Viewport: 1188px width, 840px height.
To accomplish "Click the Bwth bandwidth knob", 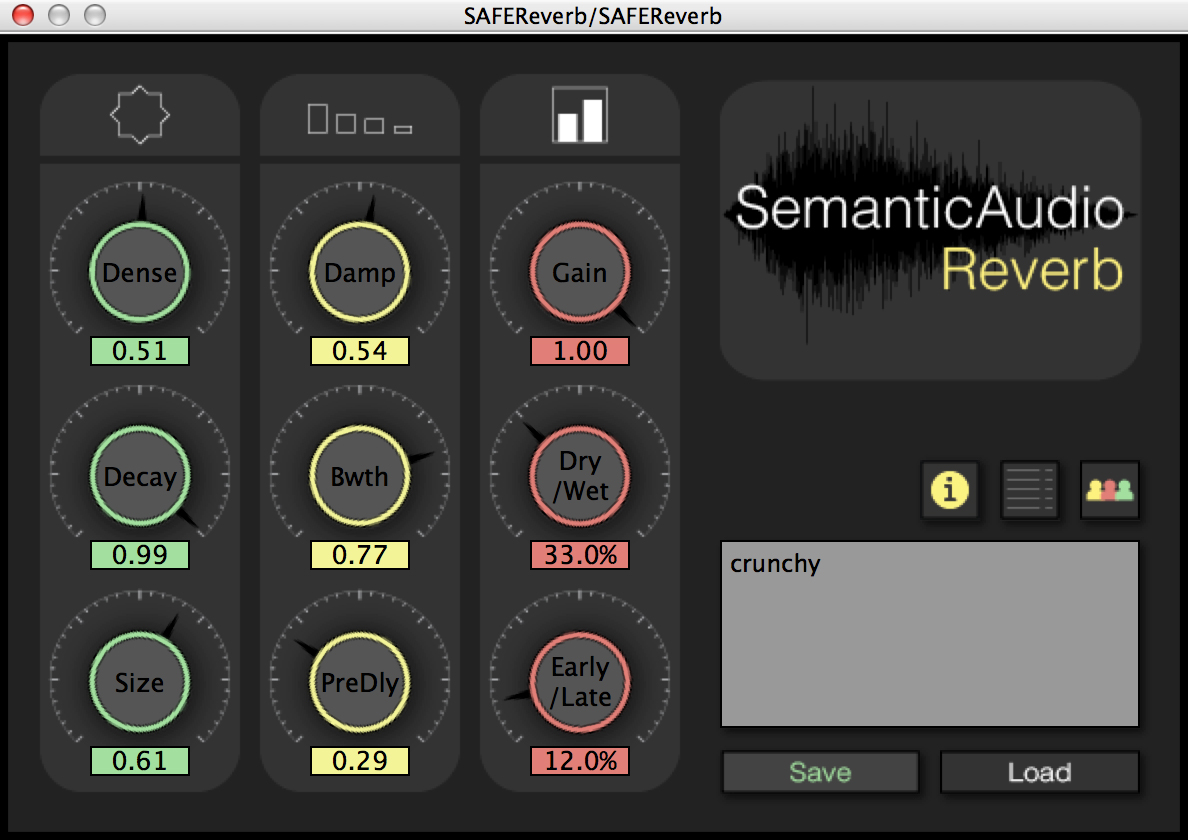I will 360,477.
